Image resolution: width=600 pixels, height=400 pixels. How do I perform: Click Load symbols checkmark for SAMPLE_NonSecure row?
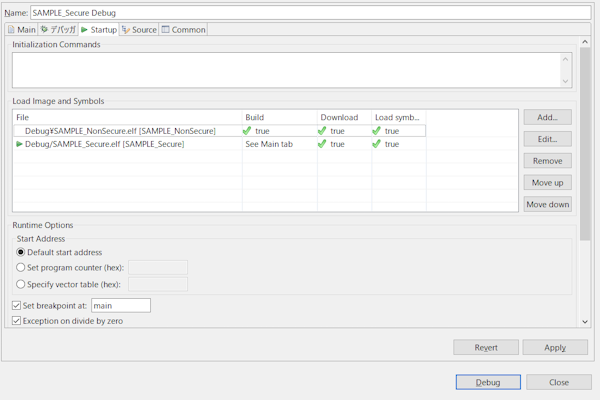point(377,131)
